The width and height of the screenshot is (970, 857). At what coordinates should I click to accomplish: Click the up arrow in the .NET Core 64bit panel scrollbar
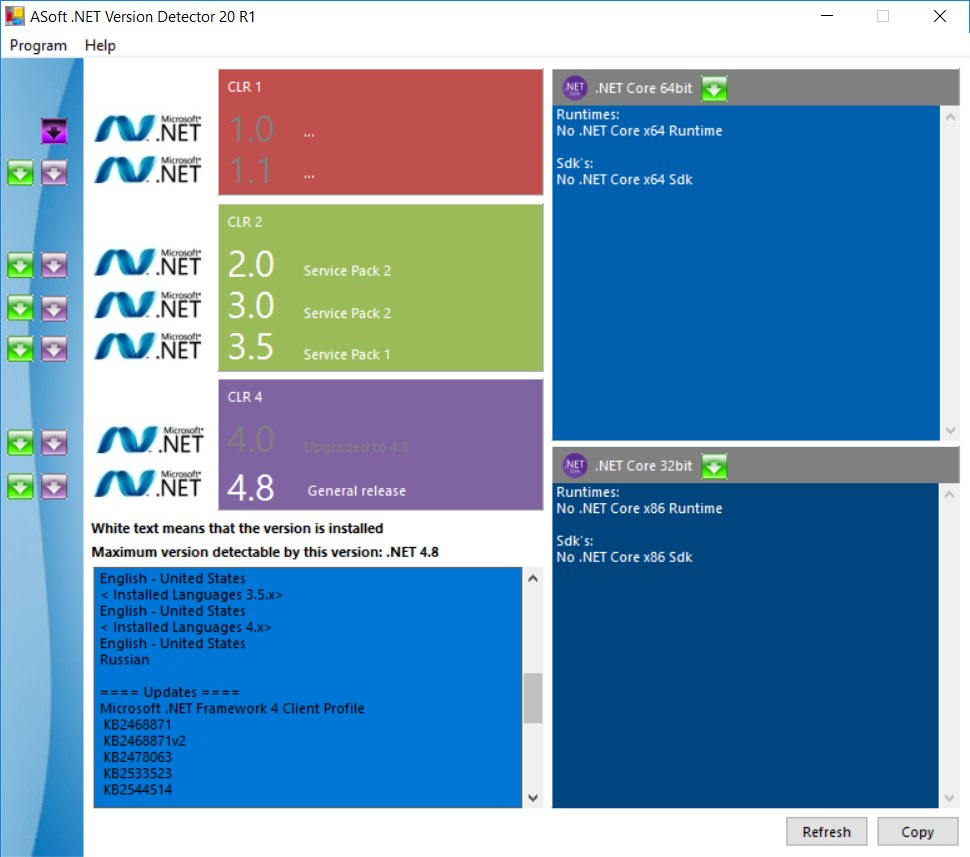tap(950, 117)
